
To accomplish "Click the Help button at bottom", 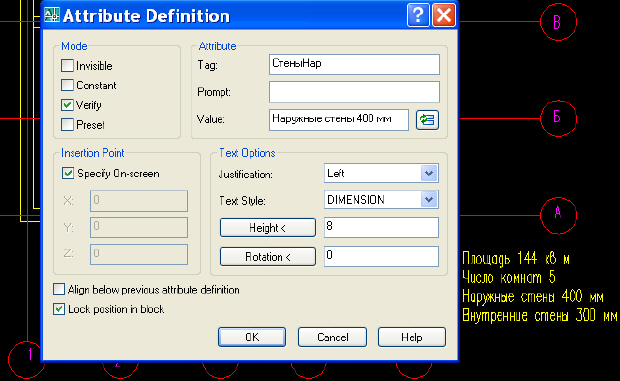I will [412, 337].
